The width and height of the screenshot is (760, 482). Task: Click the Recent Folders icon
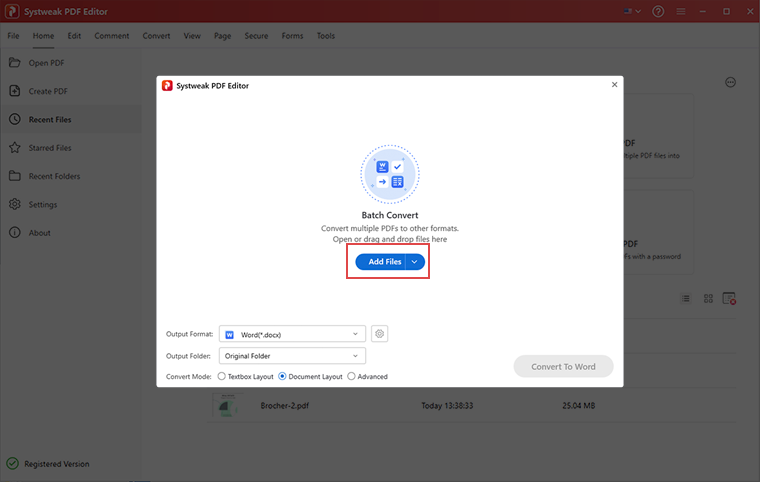15,176
